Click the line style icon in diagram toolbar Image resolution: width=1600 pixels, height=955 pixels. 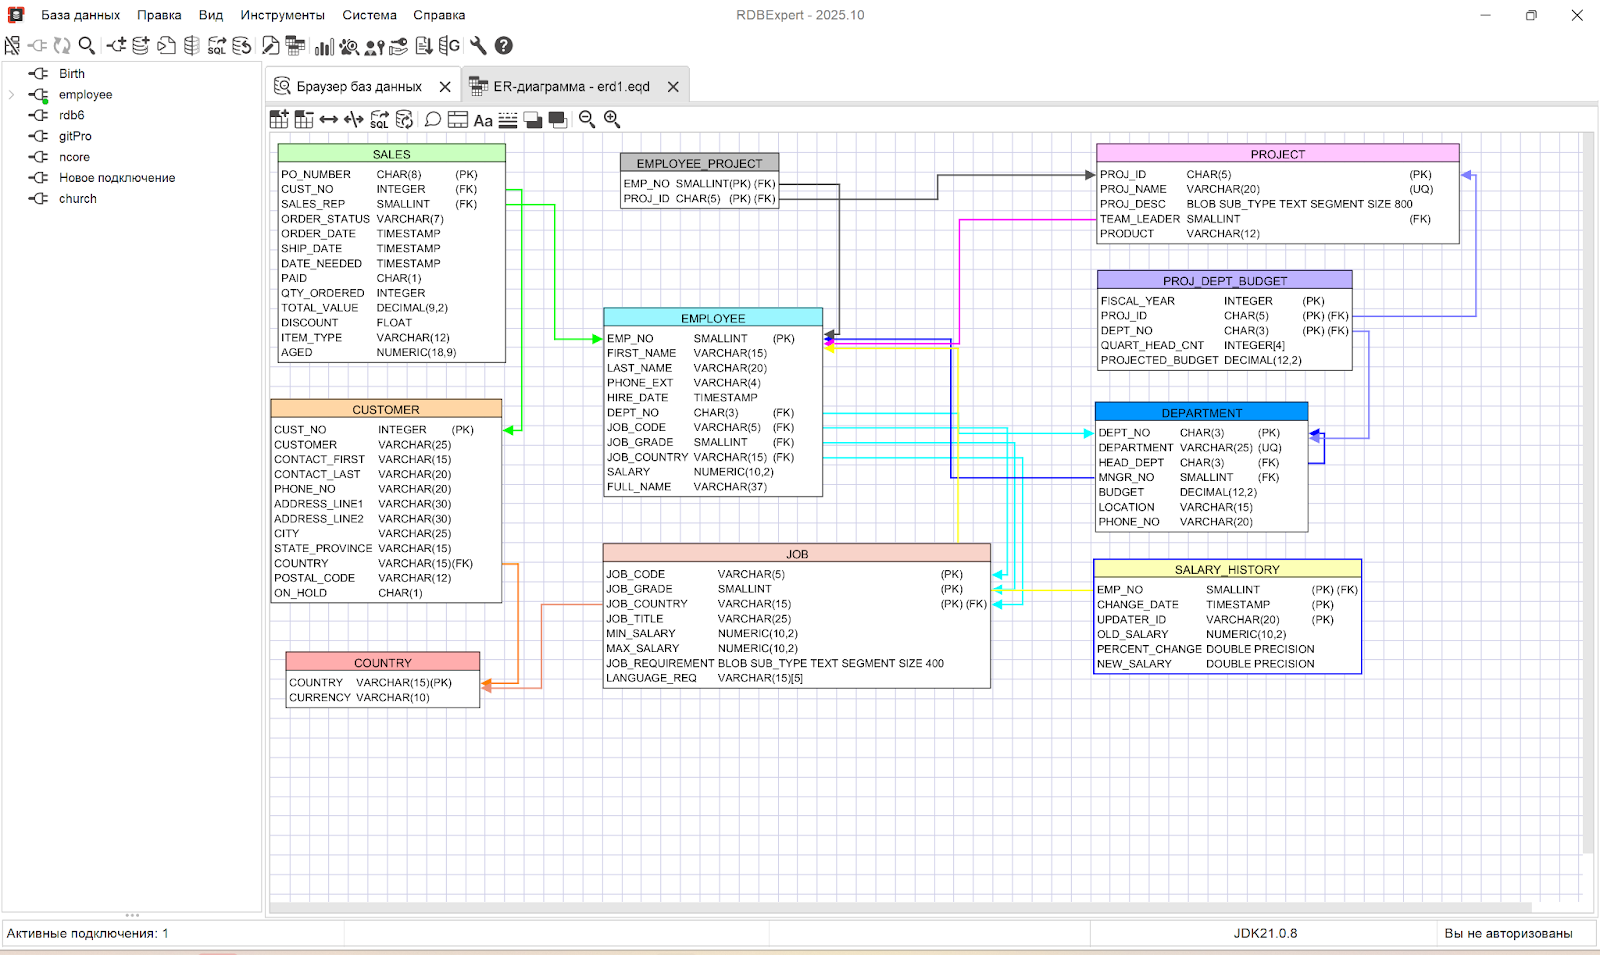pyautogui.click(x=508, y=121)
